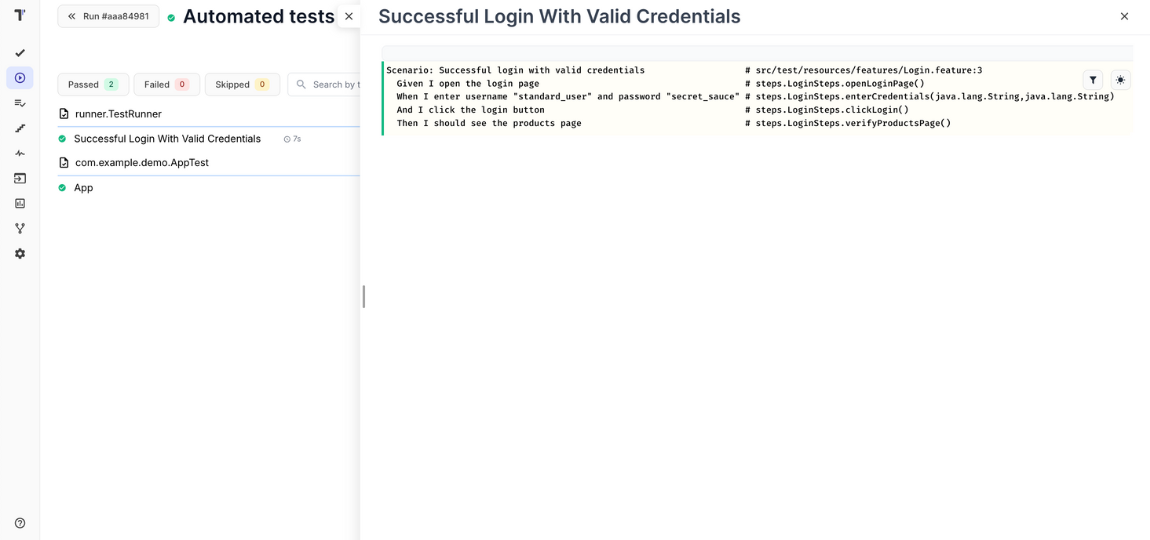Open the Pulse activity icon in the sidebar
This screenshot has height=540, width=1150.
tap(19, 153)
